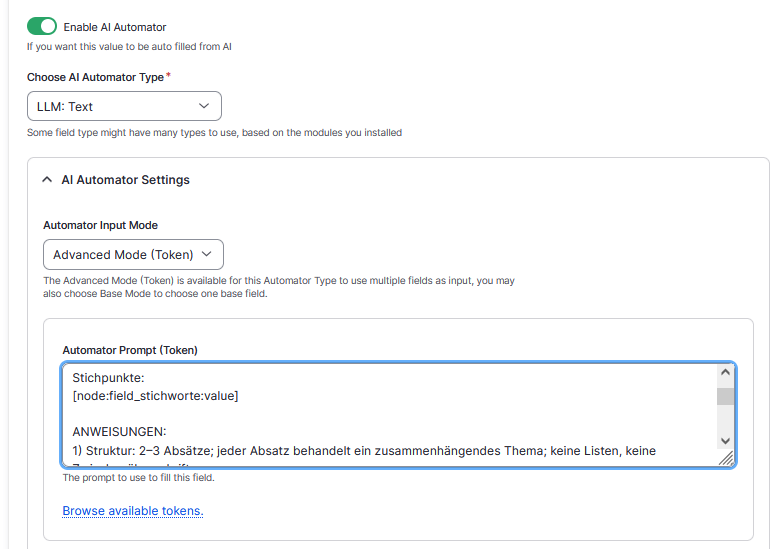Toggle the Enable AI Automator switch
The width and height of the screenshot is (771, 549).
pos(42,27)
